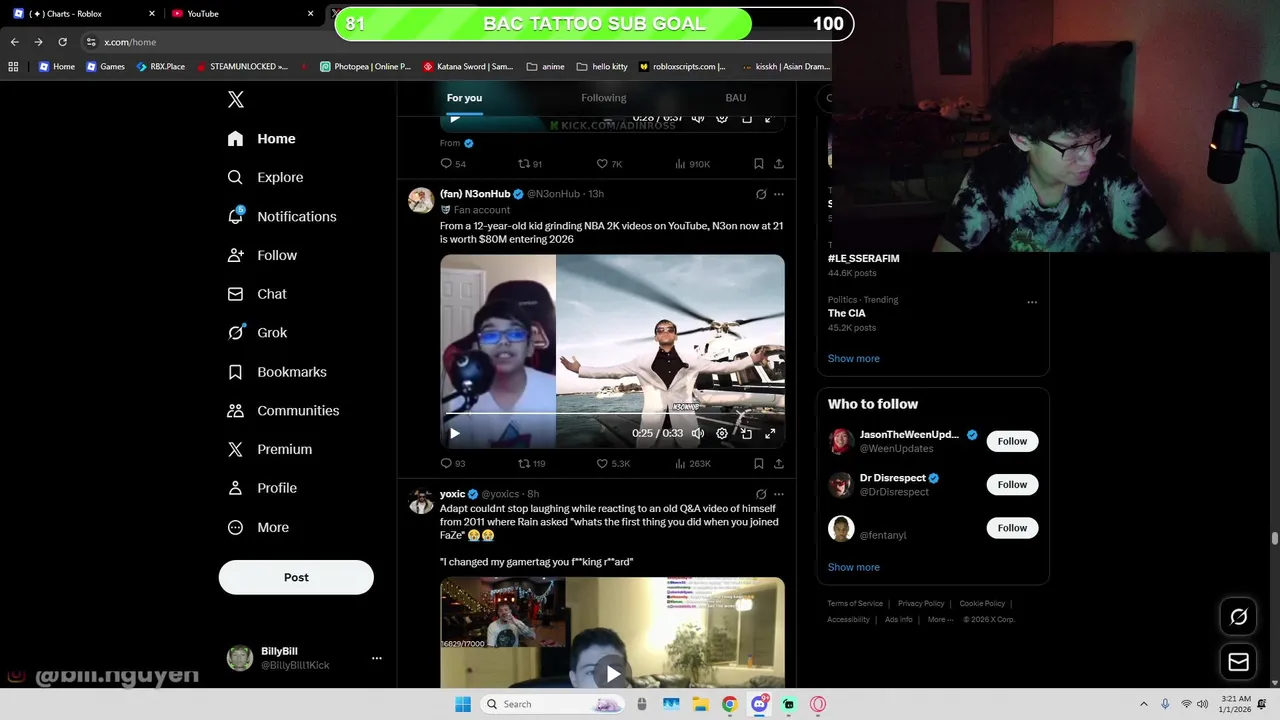Click the N3onHub Grok explain icon
Image resolution: width=1280 pixels, height=720 pixels.
(761, 194)
